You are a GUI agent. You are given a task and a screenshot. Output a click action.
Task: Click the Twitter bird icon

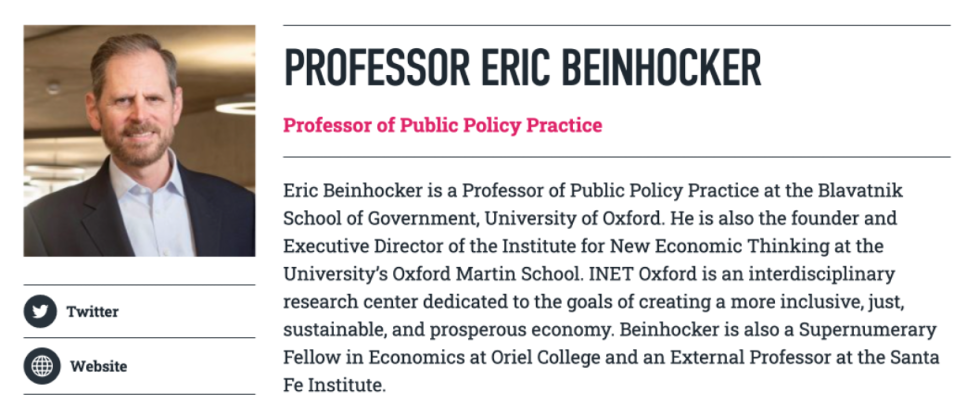(x=41, y=311)
